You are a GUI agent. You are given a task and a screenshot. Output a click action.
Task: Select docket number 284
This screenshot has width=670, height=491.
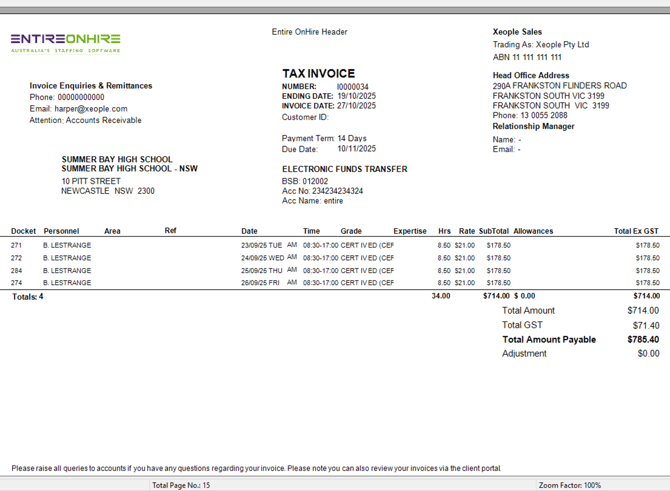click(17, 270)
